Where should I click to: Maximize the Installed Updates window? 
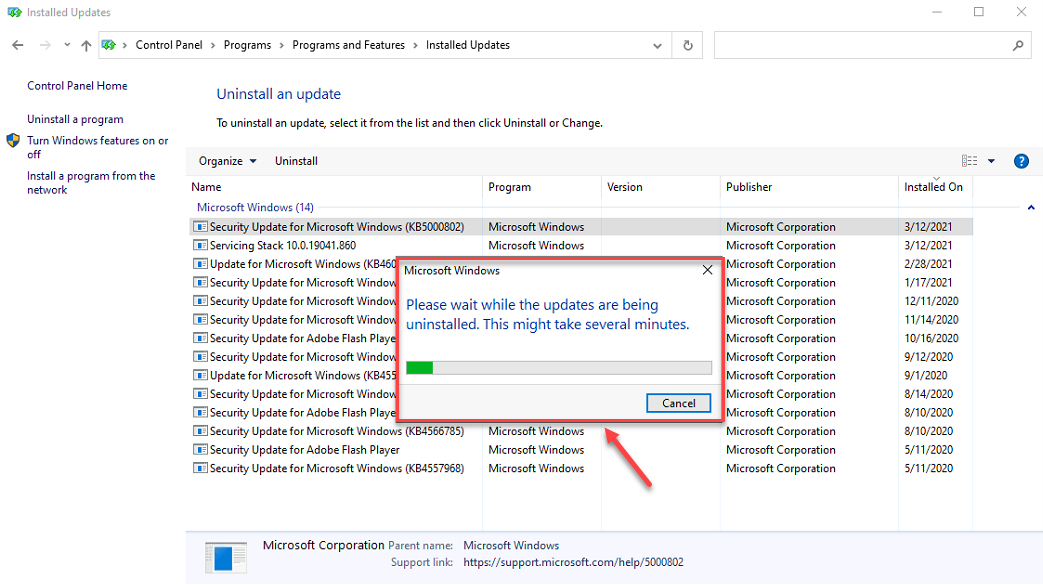pos(978,12)
